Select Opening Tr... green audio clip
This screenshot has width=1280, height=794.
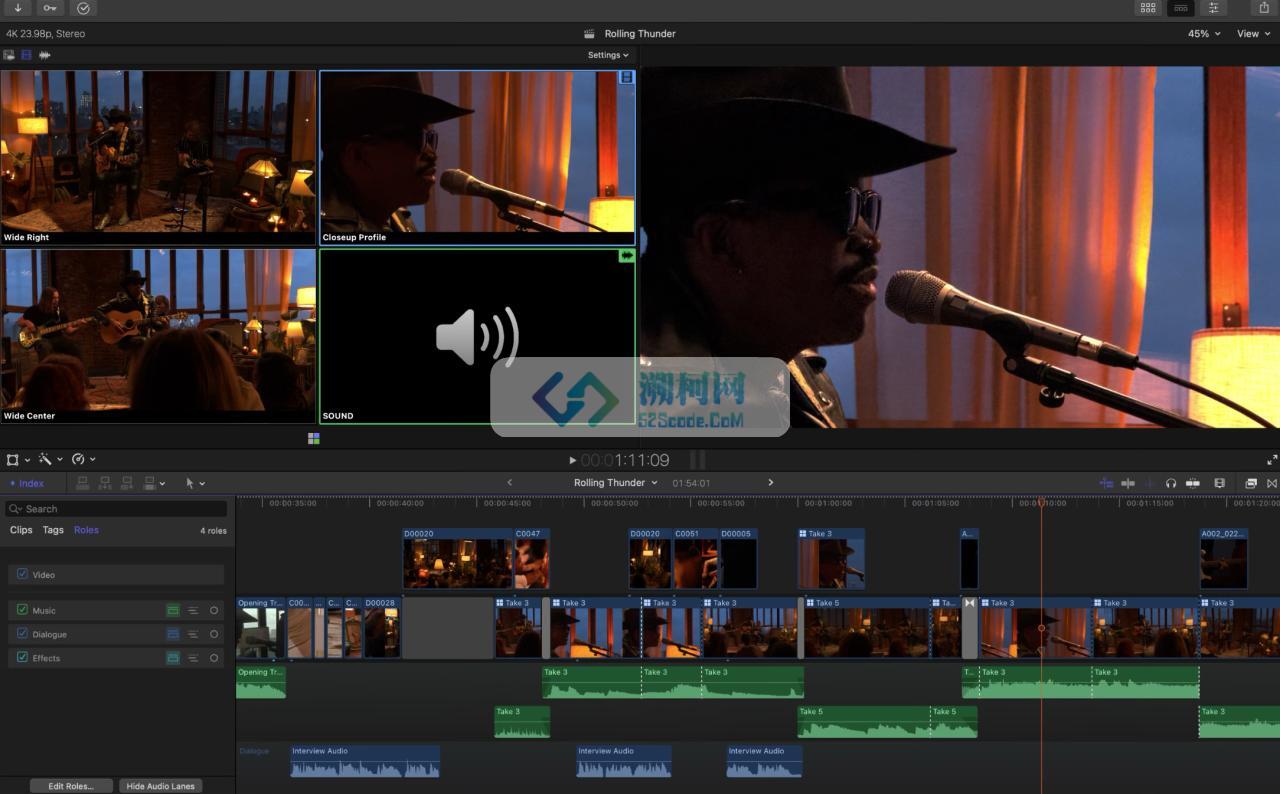point(261,682)
